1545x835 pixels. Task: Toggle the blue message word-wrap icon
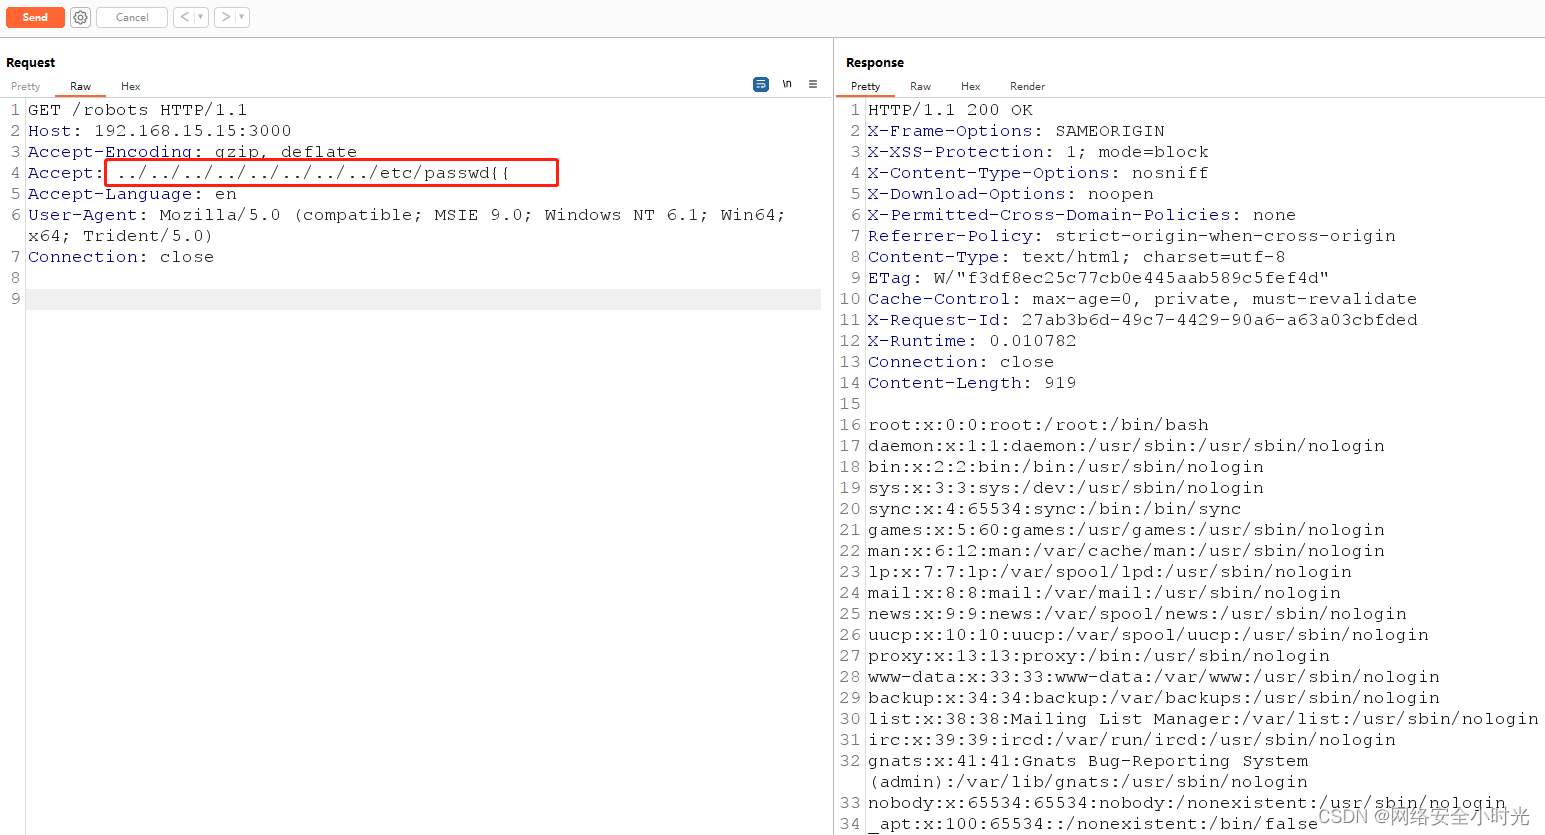[x=761, y=84]
